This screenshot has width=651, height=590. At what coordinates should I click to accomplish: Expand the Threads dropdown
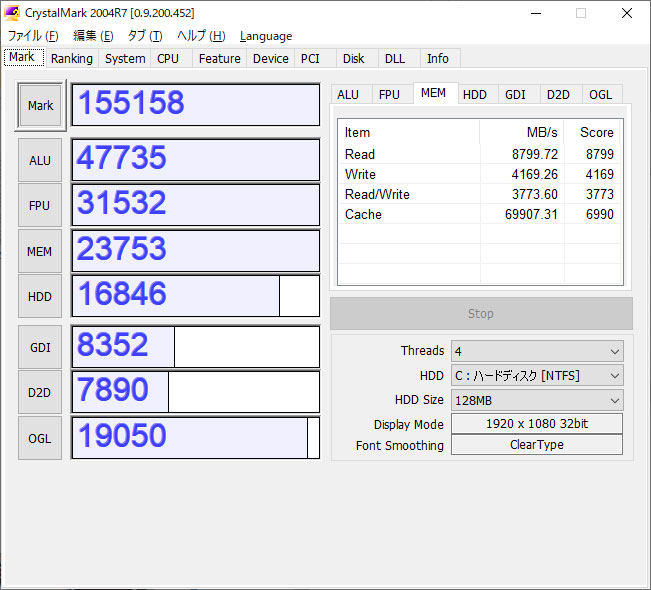(x=537, y=352)
